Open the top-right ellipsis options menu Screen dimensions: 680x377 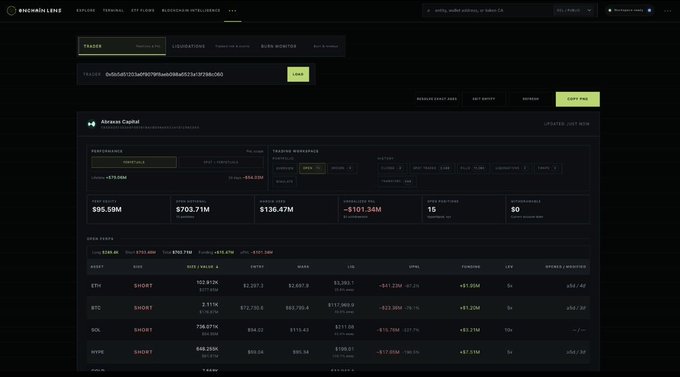pos(667,11)
